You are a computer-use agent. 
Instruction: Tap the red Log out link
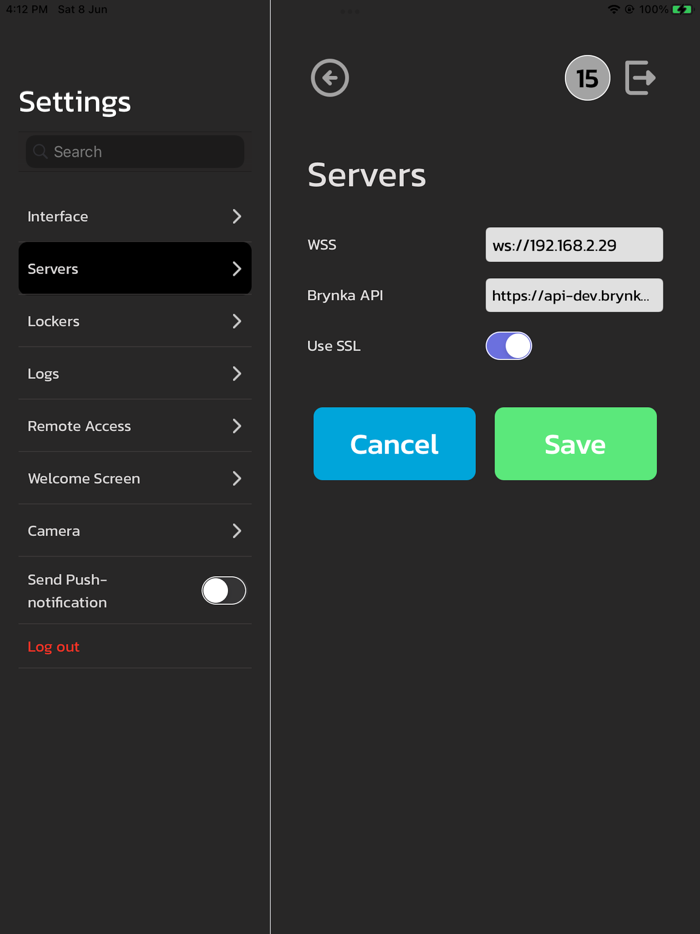click(54, 647)
